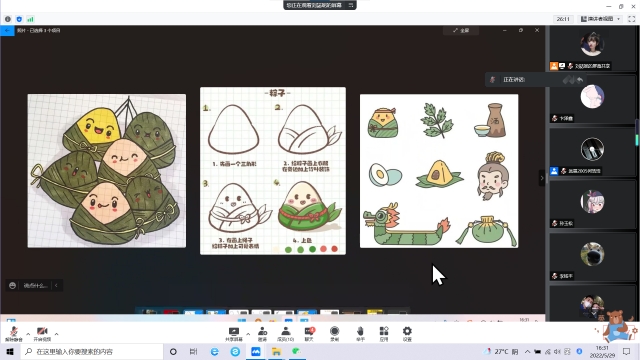Image resolution: width=640 pixels, height=360 pixels.
Task: Open File Explorer on taskbar
Action: 276,351
